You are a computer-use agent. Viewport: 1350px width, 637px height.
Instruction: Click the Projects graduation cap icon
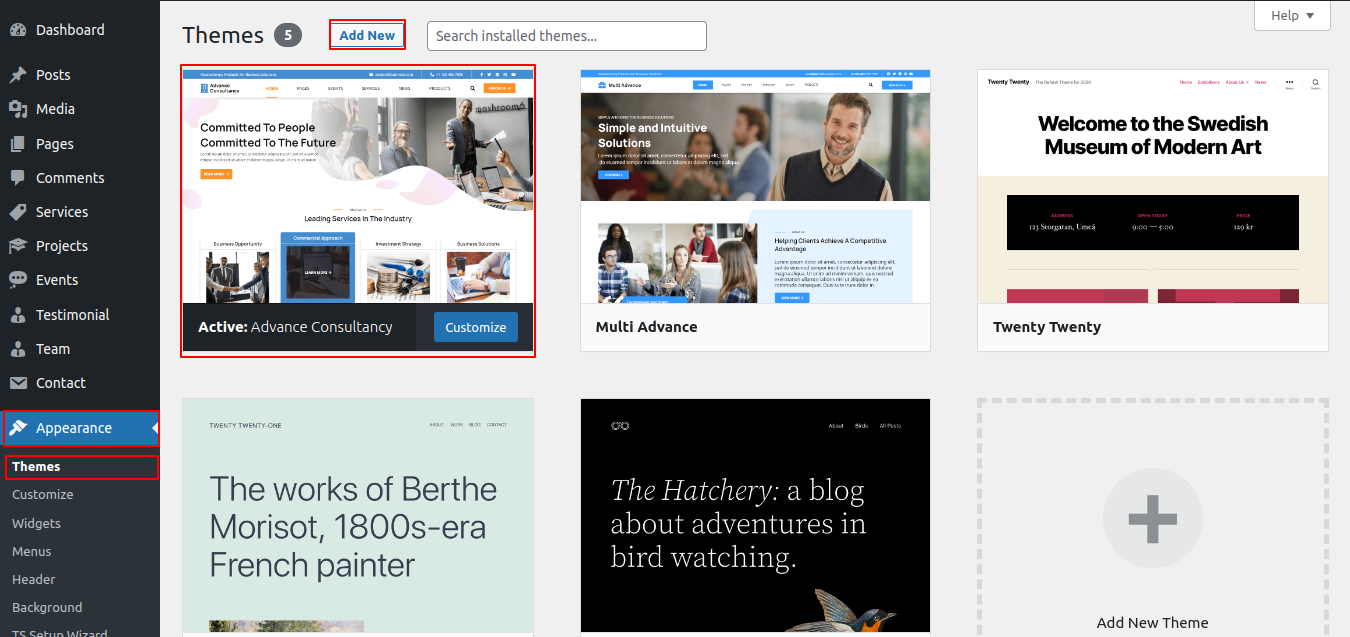(x=18, y=246)
